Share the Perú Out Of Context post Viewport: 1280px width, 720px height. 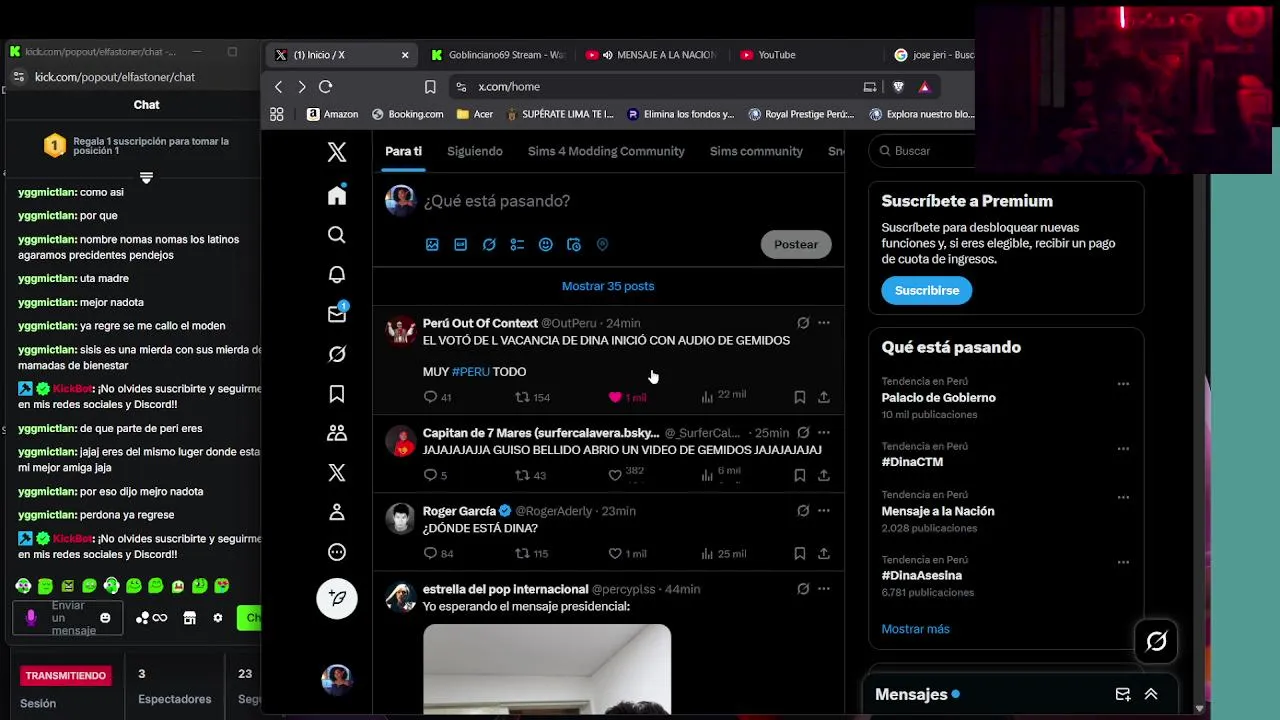824,397
